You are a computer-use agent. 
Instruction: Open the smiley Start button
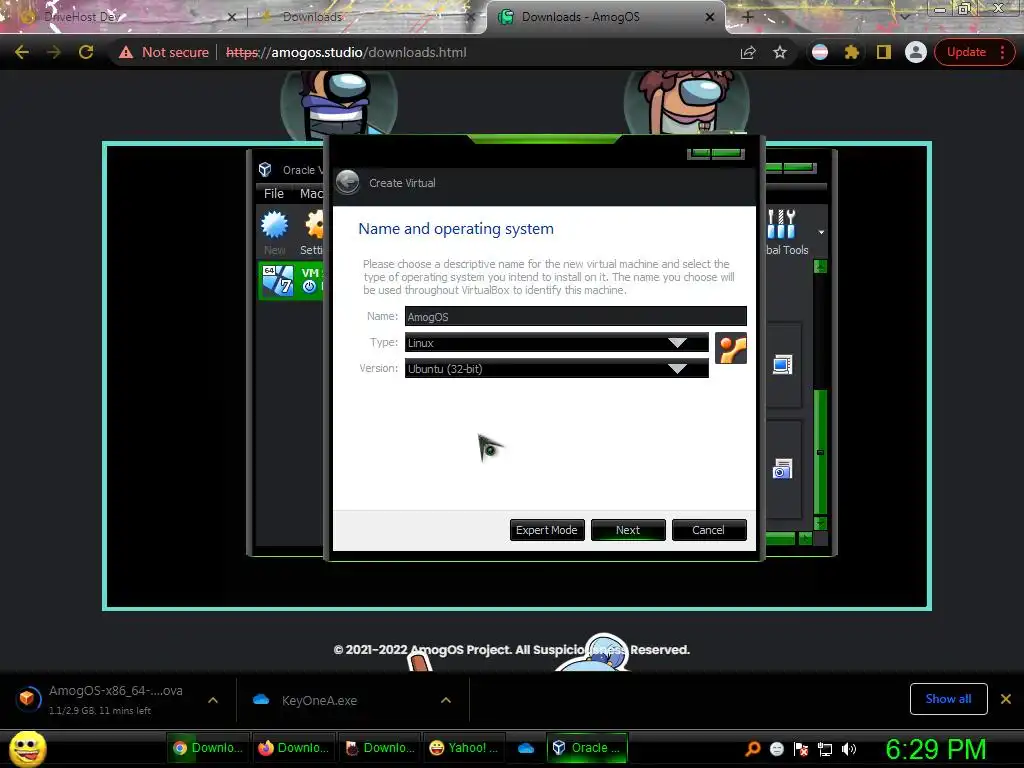pyautogui.click(x=27, y=748)
